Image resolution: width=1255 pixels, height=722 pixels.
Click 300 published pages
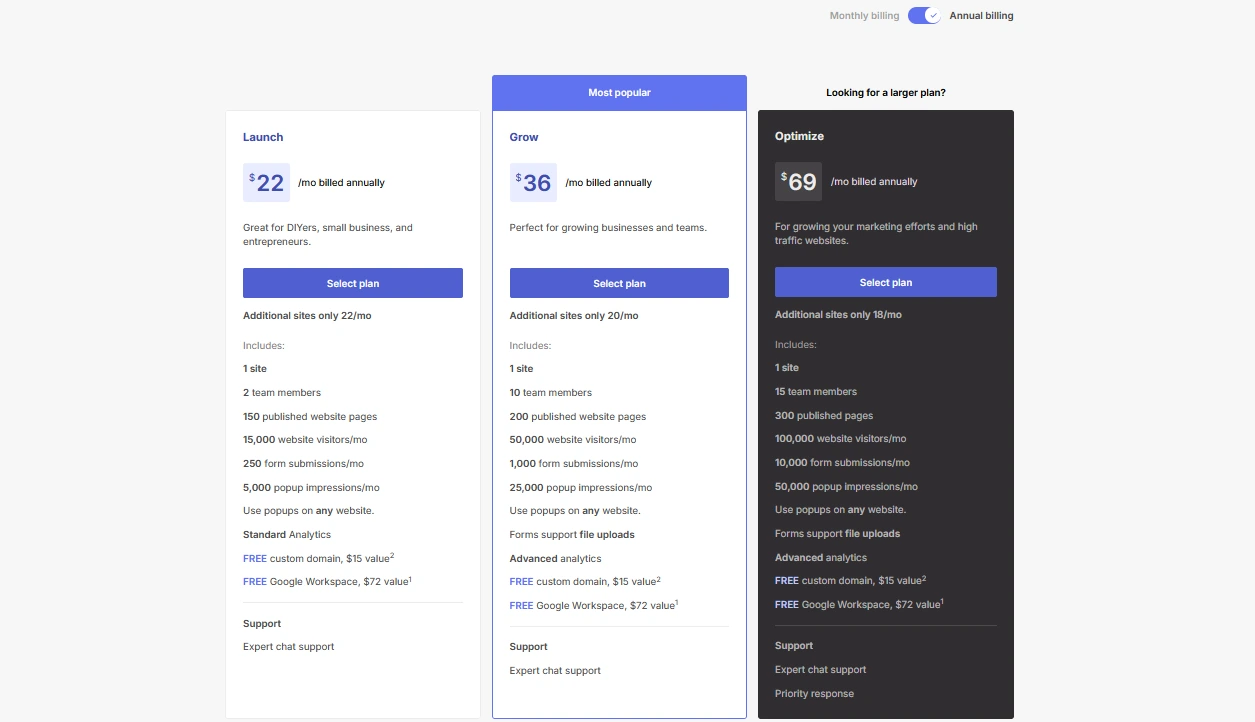(x=824, y=416)
